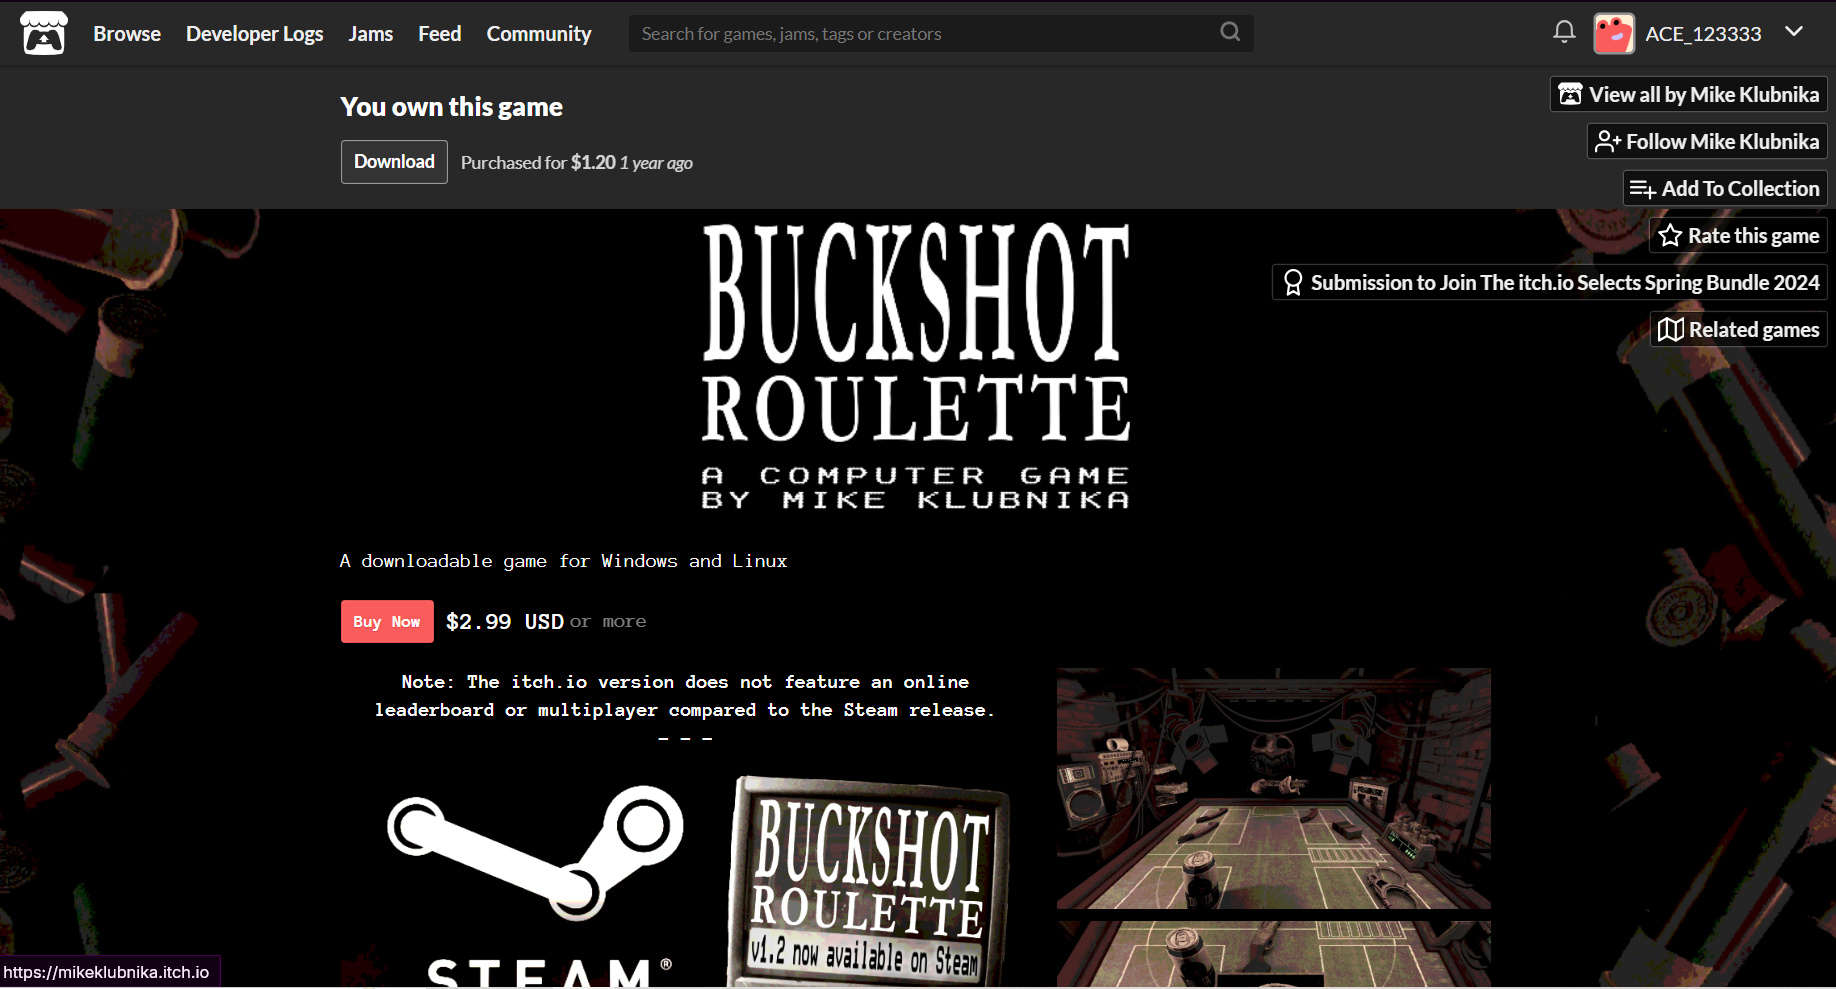Open the first gameplay table screenshot
1836x989 pixels.
1274,788
